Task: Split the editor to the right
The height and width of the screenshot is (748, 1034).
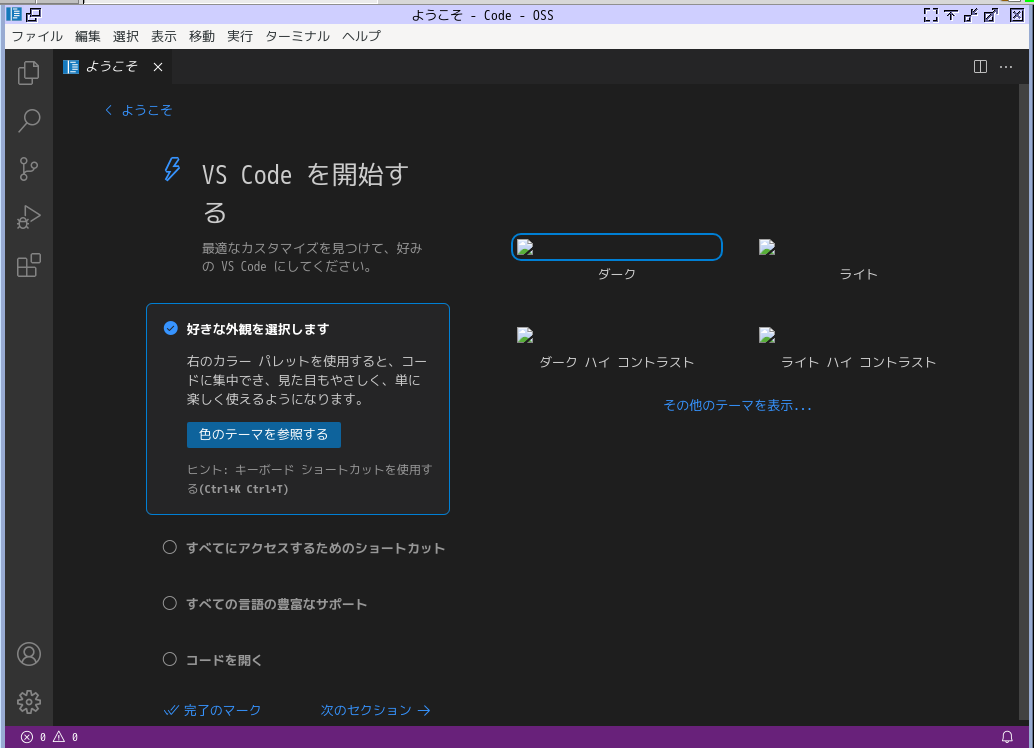Action: [980, 67]
